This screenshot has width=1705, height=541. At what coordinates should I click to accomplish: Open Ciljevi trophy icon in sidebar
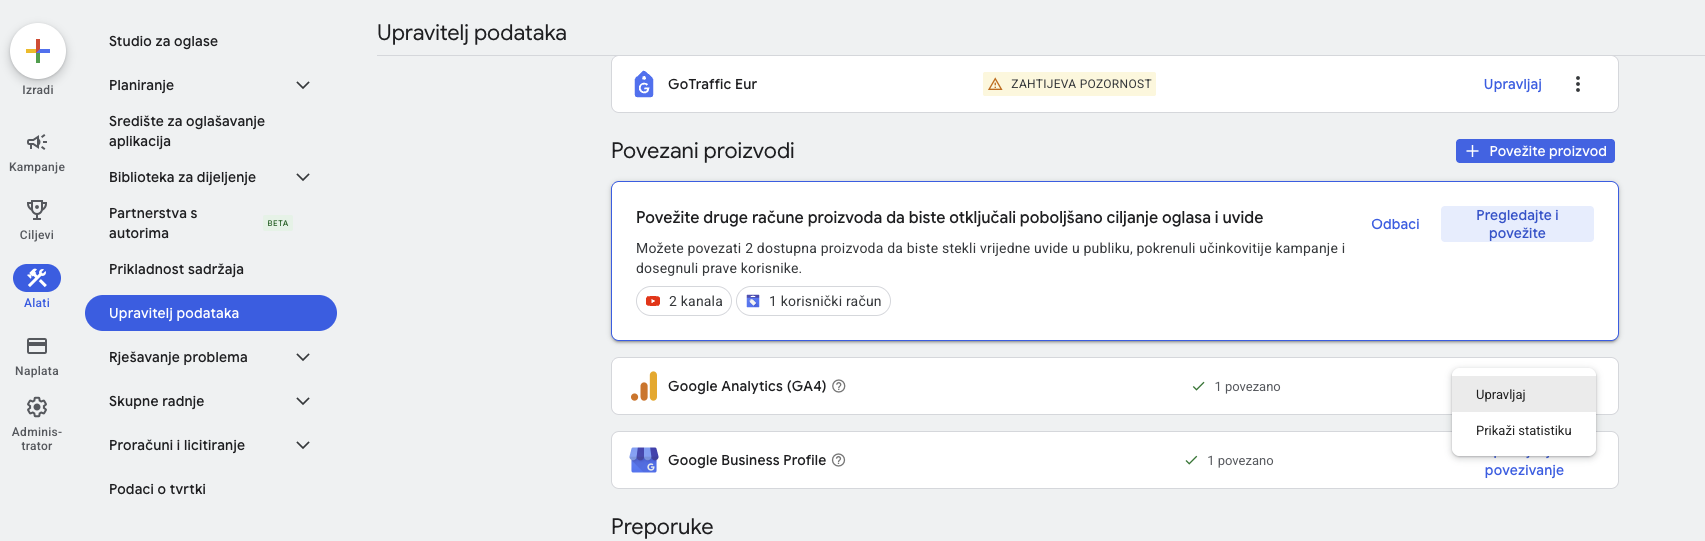[37, 210]
